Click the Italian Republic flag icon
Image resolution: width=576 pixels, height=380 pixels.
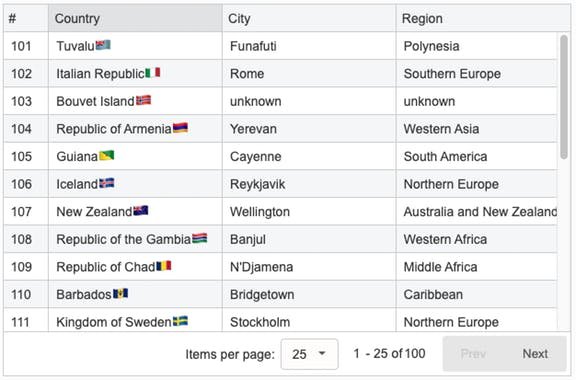pyautogui.click(x=153, y=73)
